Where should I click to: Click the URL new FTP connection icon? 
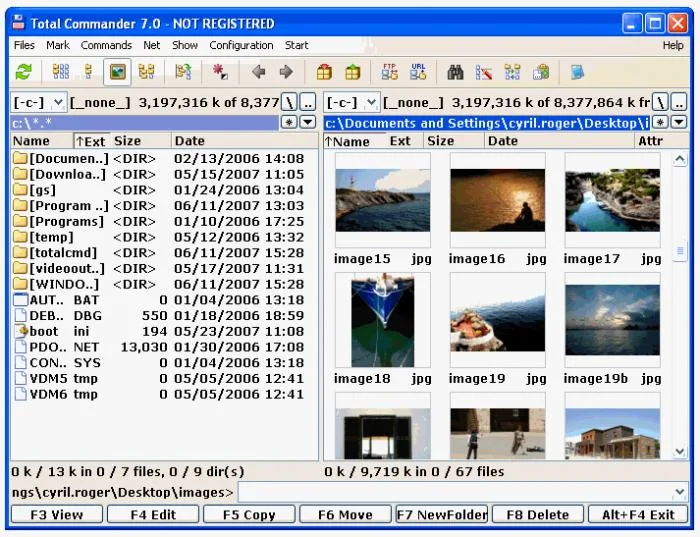[418, 72]
